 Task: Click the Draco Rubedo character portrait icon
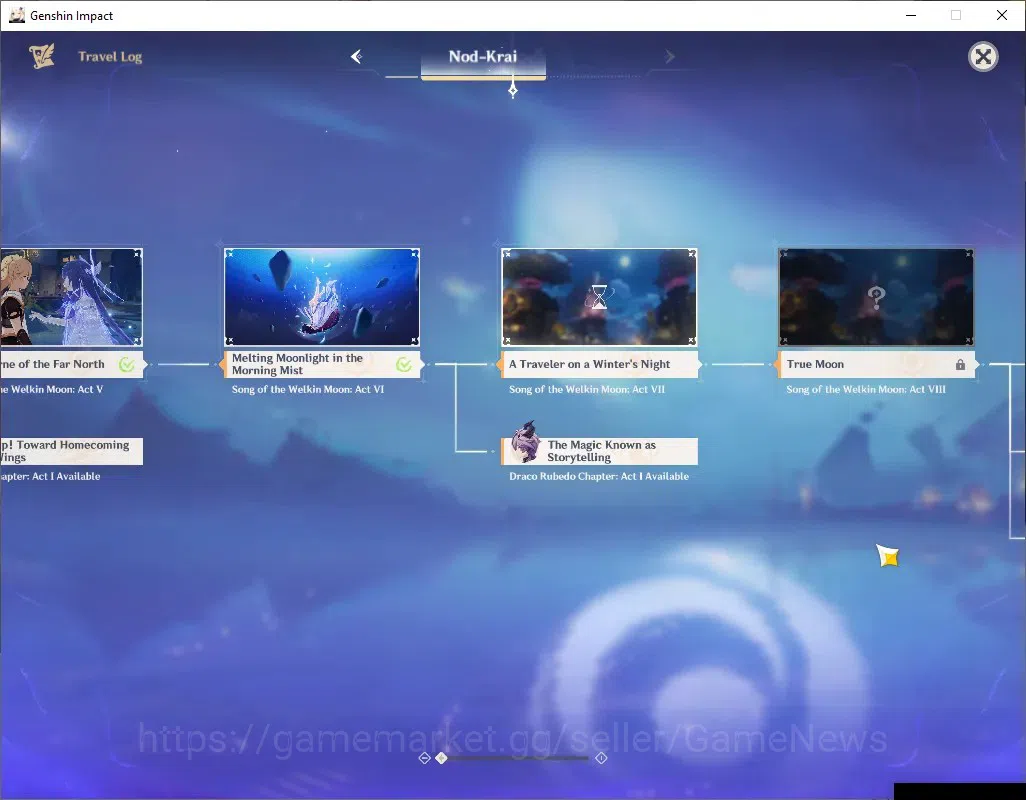tap(525, 442)
